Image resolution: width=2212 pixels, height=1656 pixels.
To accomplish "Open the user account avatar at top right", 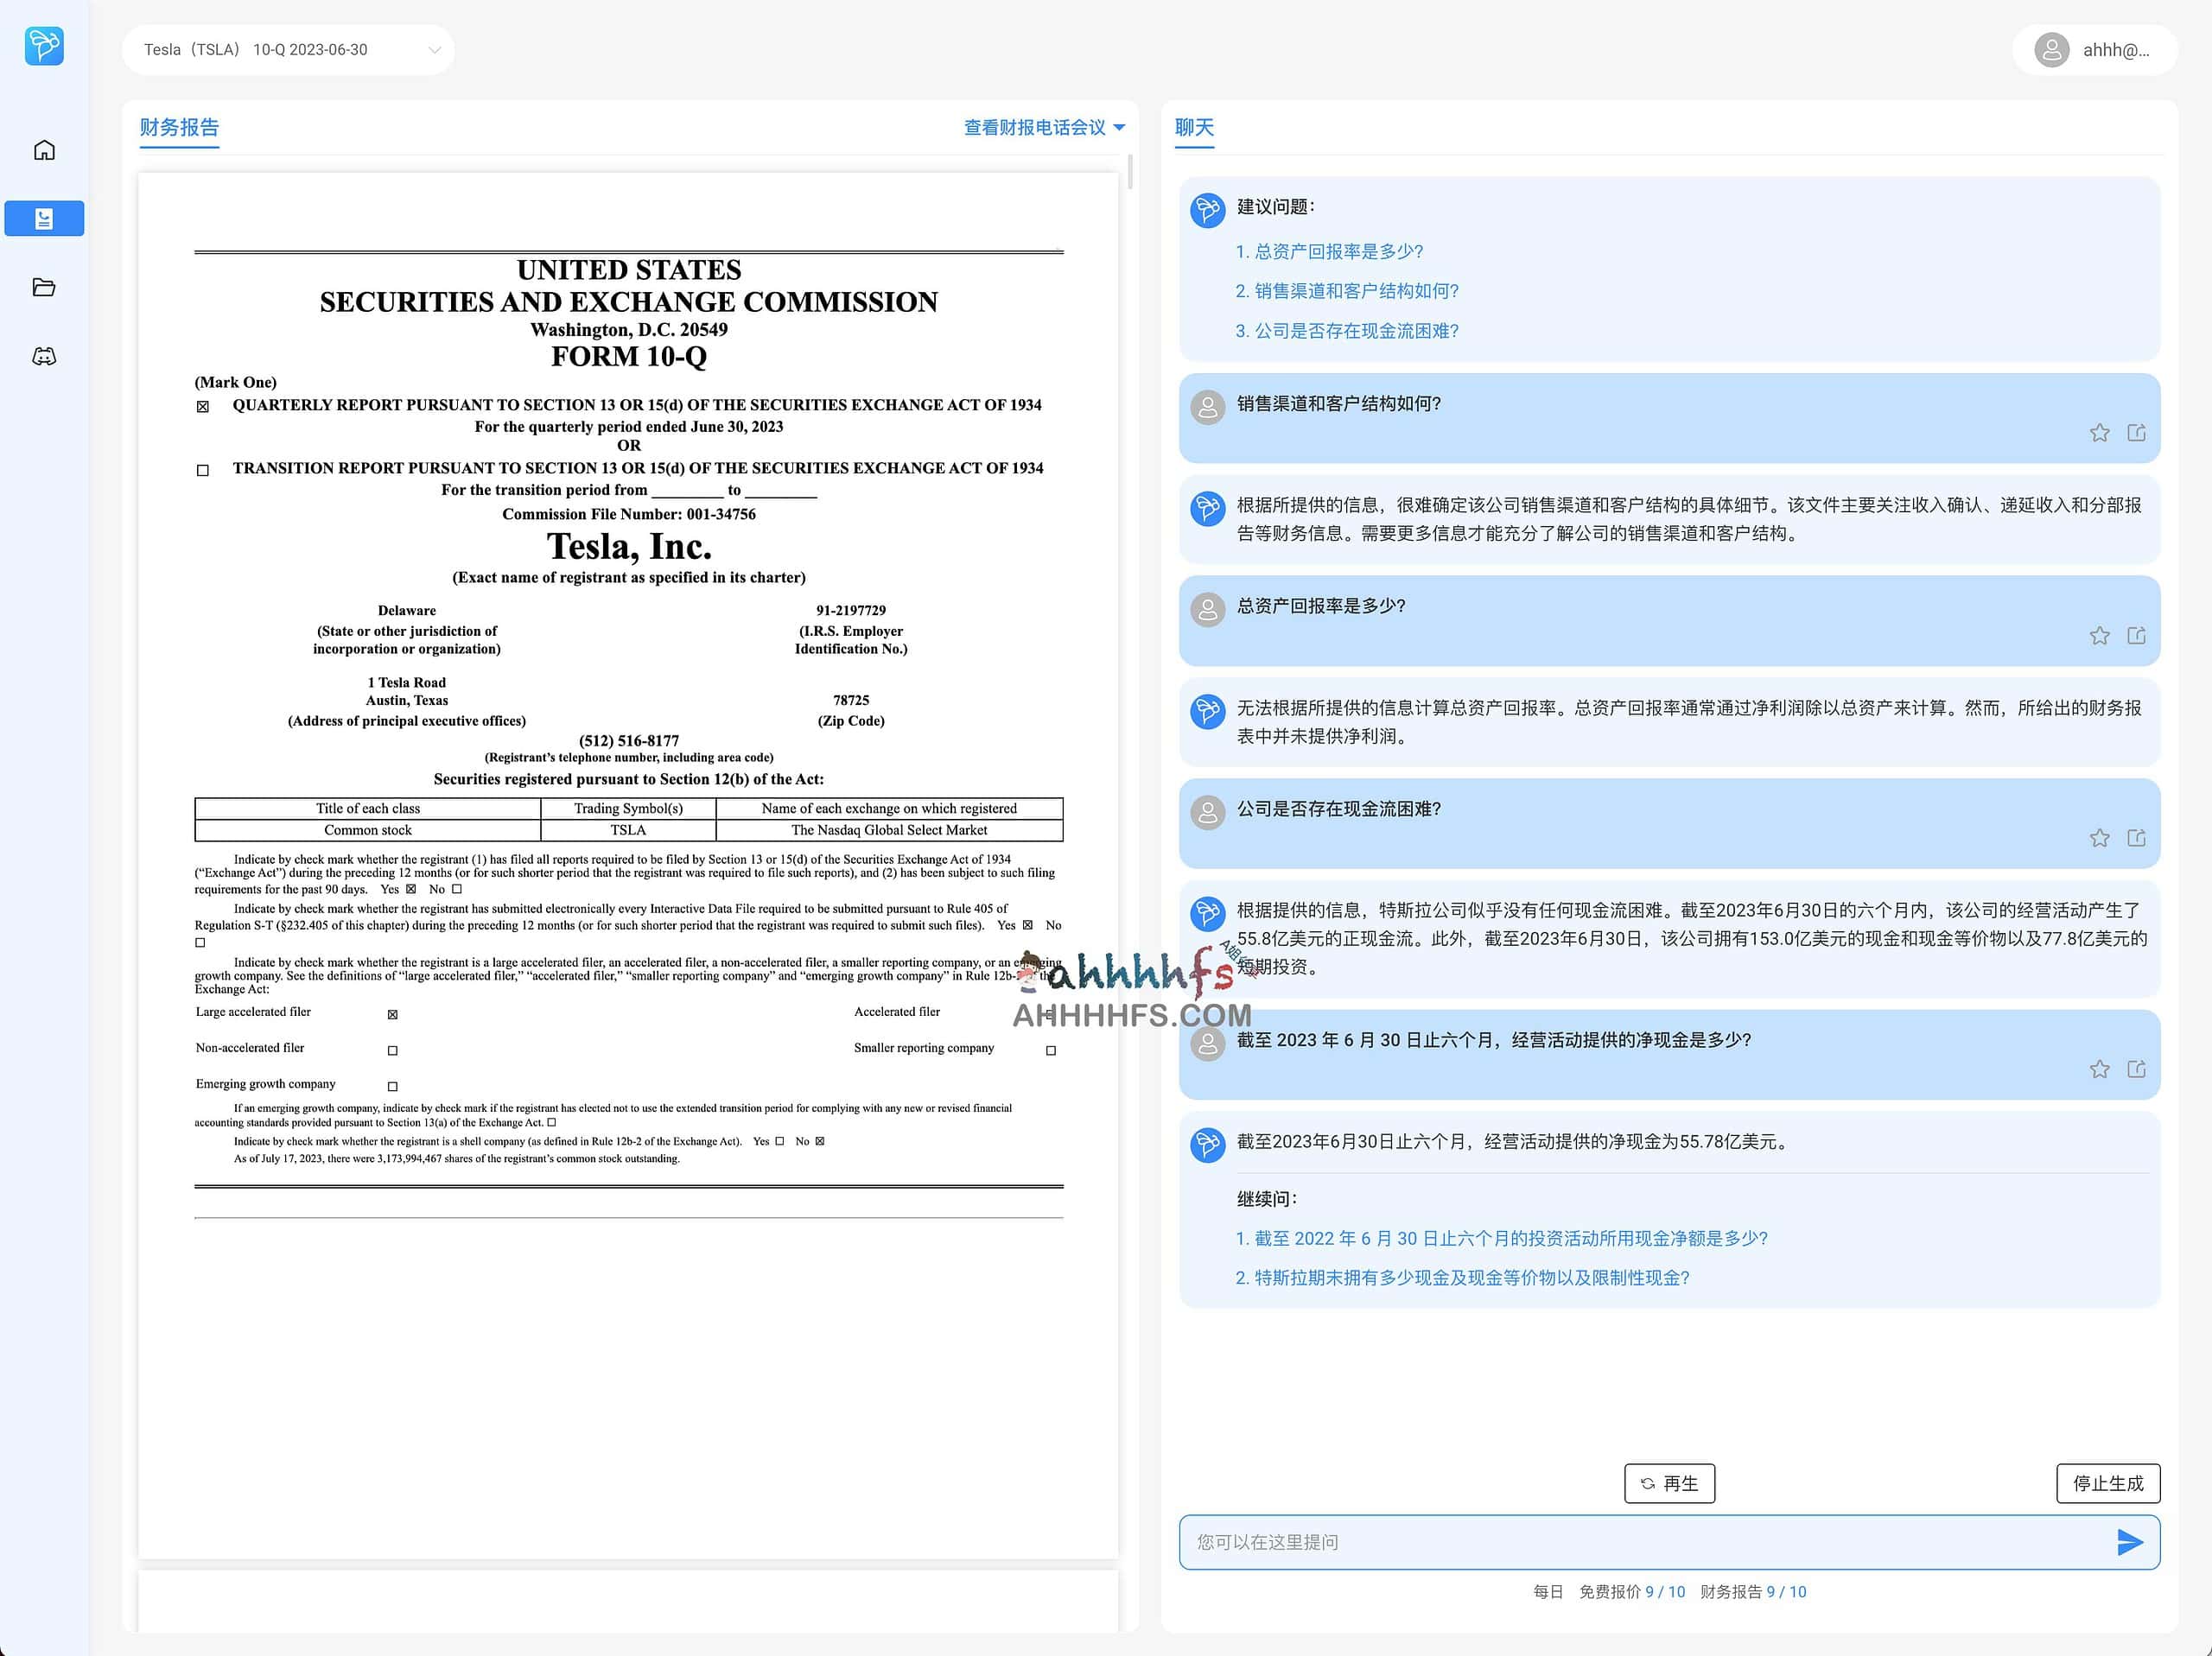I will pyautogui.click(x=2052, y=49).
